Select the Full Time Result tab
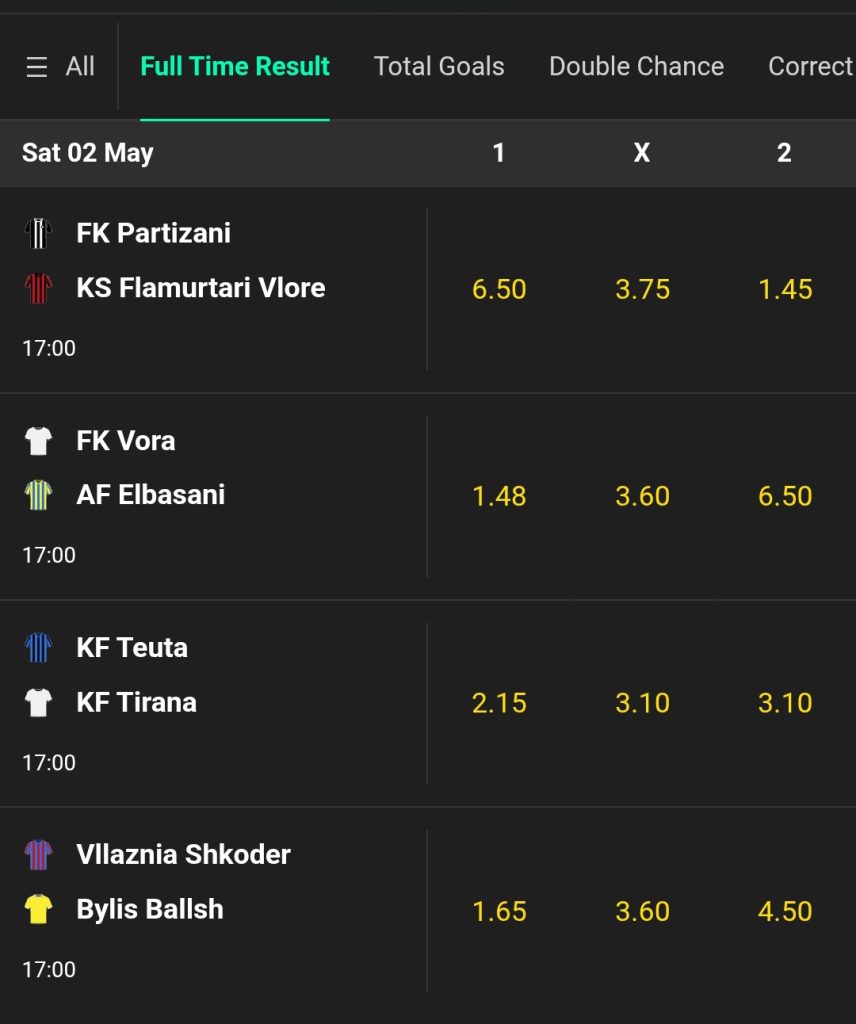 tap(235, 67)
